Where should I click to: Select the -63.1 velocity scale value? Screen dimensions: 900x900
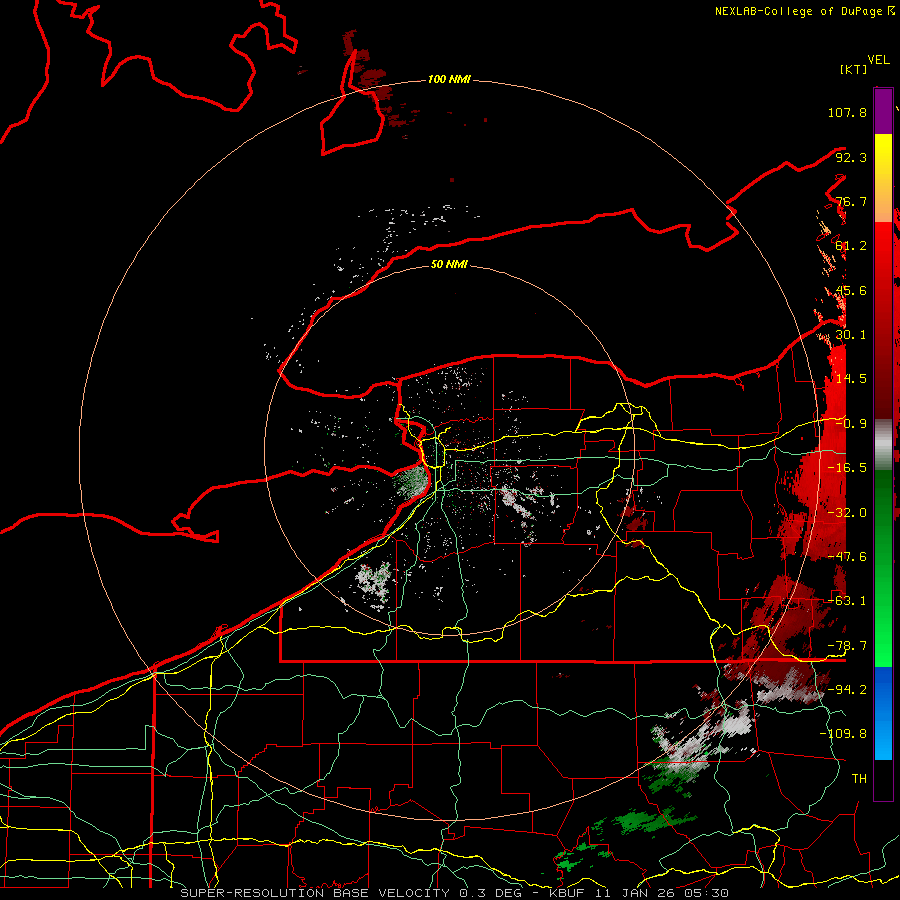[x=847, y=601]
